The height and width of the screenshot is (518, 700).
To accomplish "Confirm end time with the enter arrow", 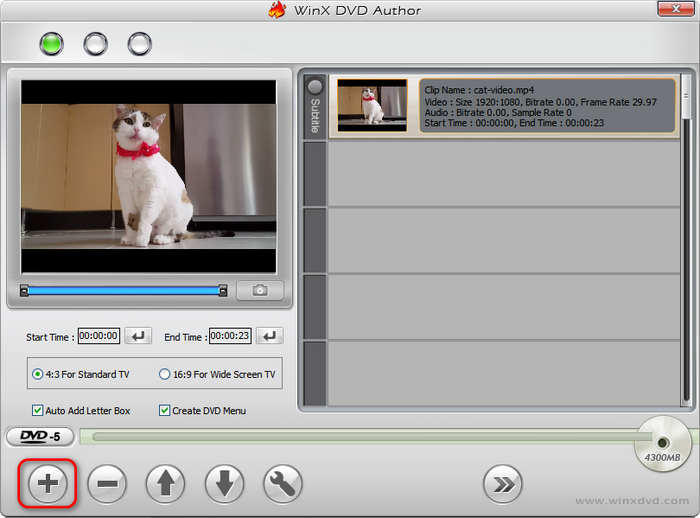I will click(x=270, y=336).
